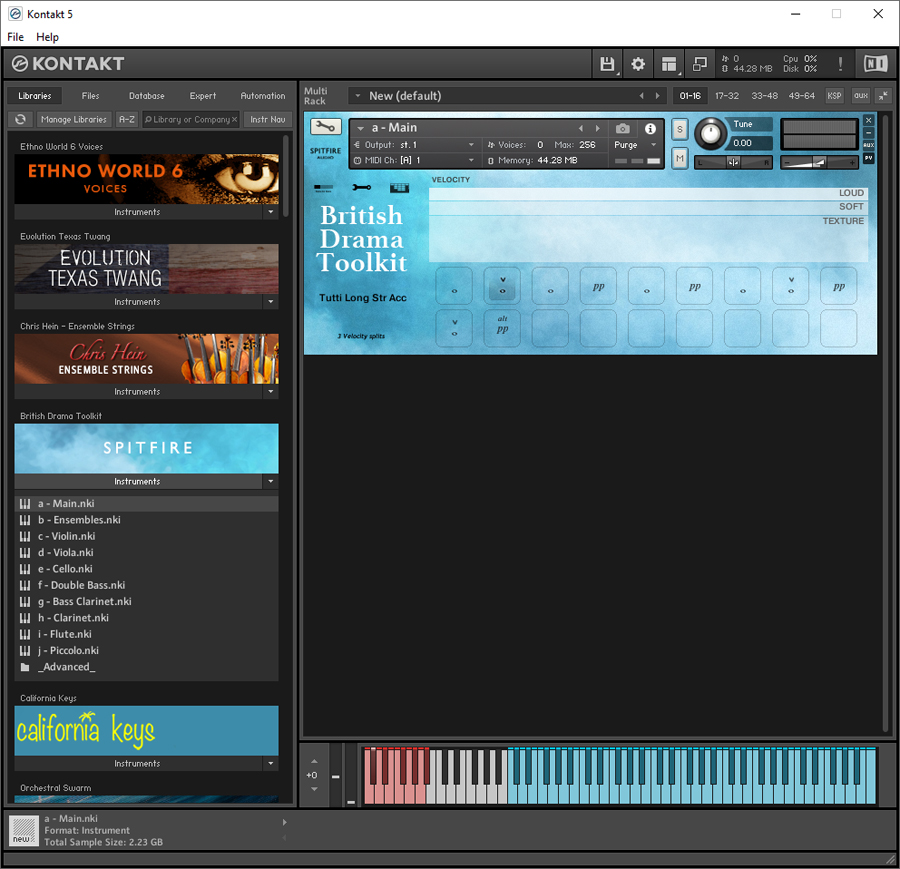This screenshot has width=900, height=869.
Task: Load 'e - Cello.nki' instrument
Action: 146,569
